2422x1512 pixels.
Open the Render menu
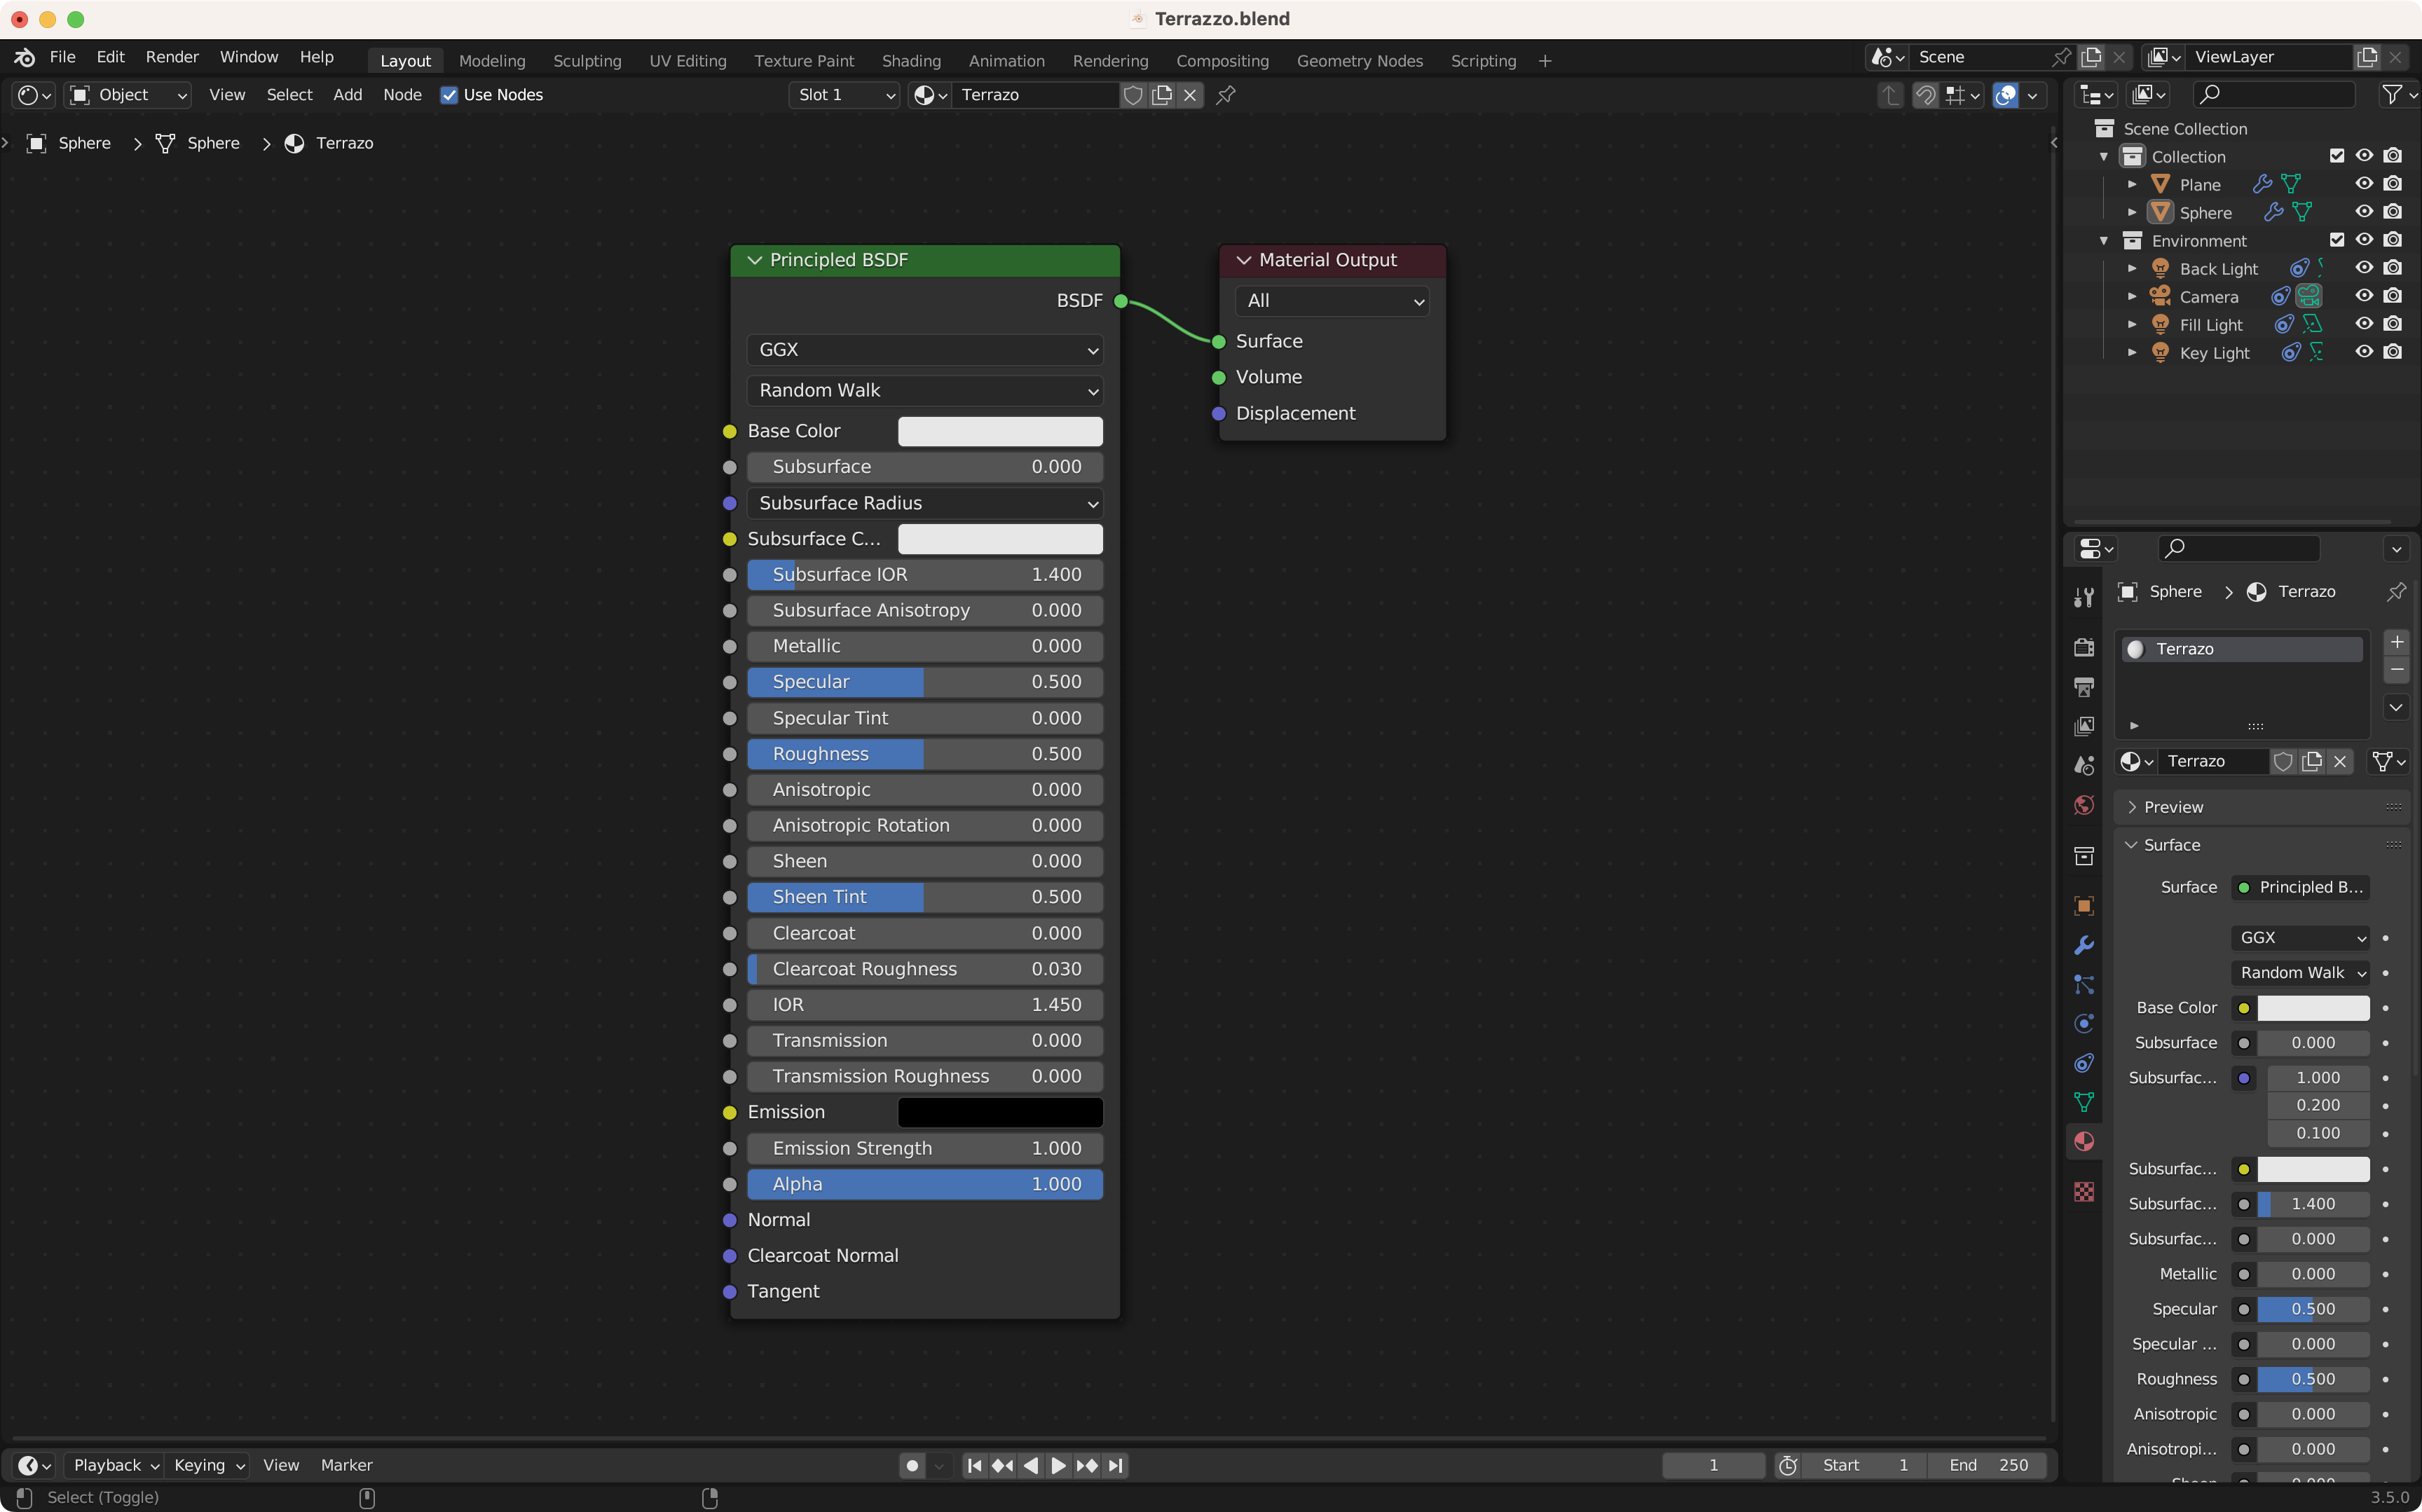coord(171,57)
